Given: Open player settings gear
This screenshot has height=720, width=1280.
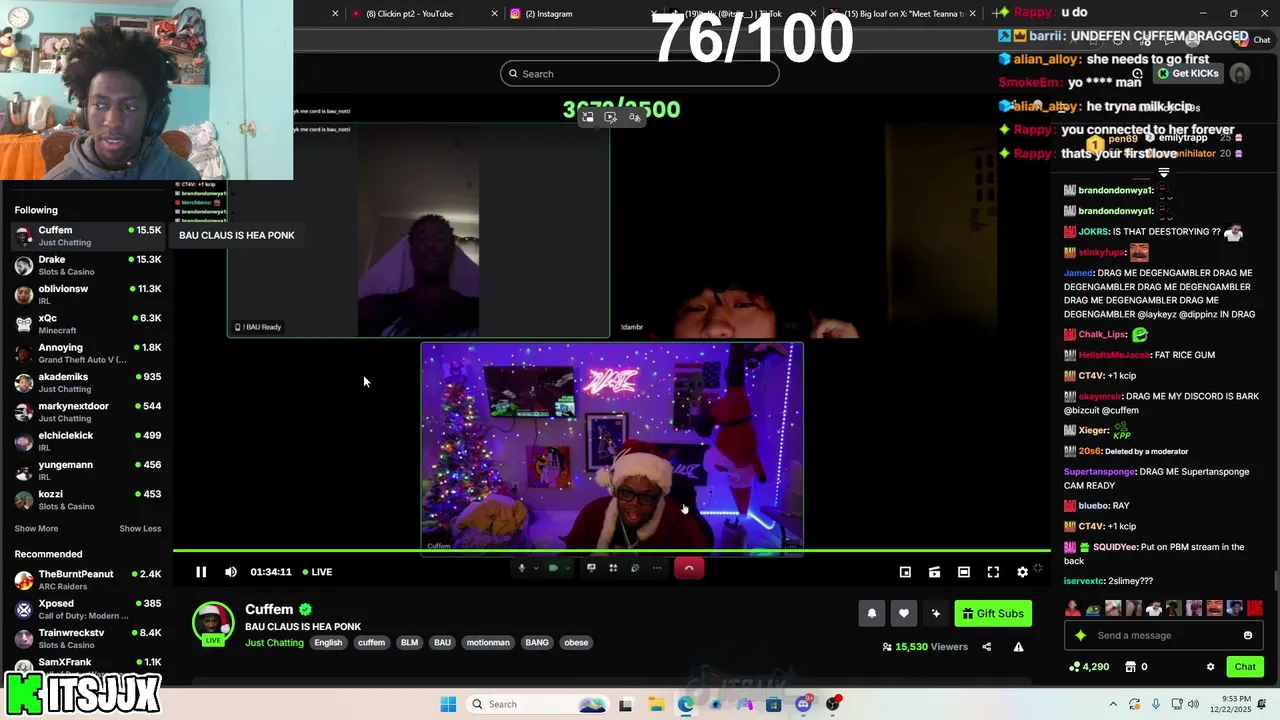Looking at the screenshot, I should (1022, 572).
